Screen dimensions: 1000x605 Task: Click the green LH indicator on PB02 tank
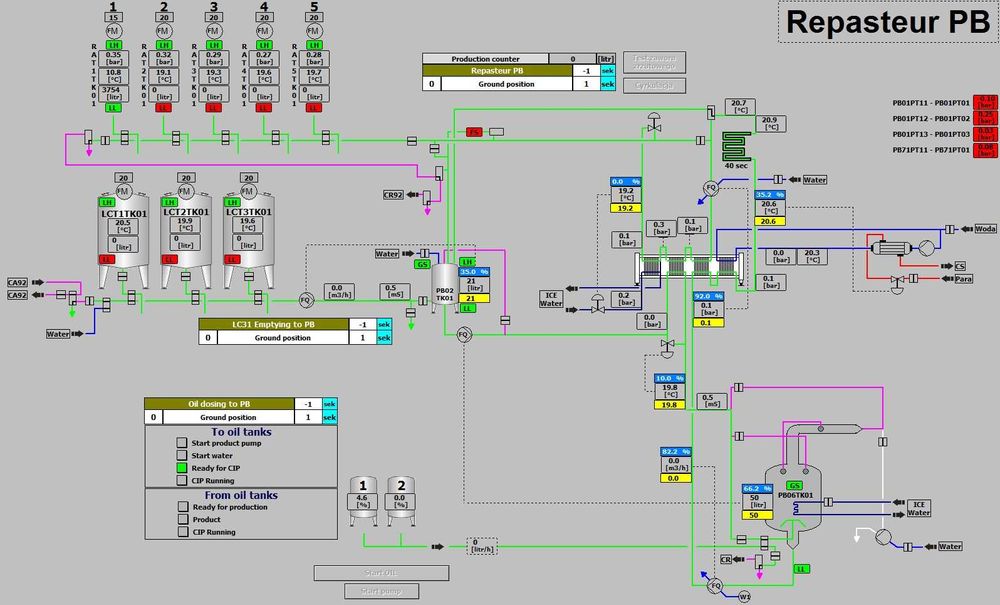point(467,261)
